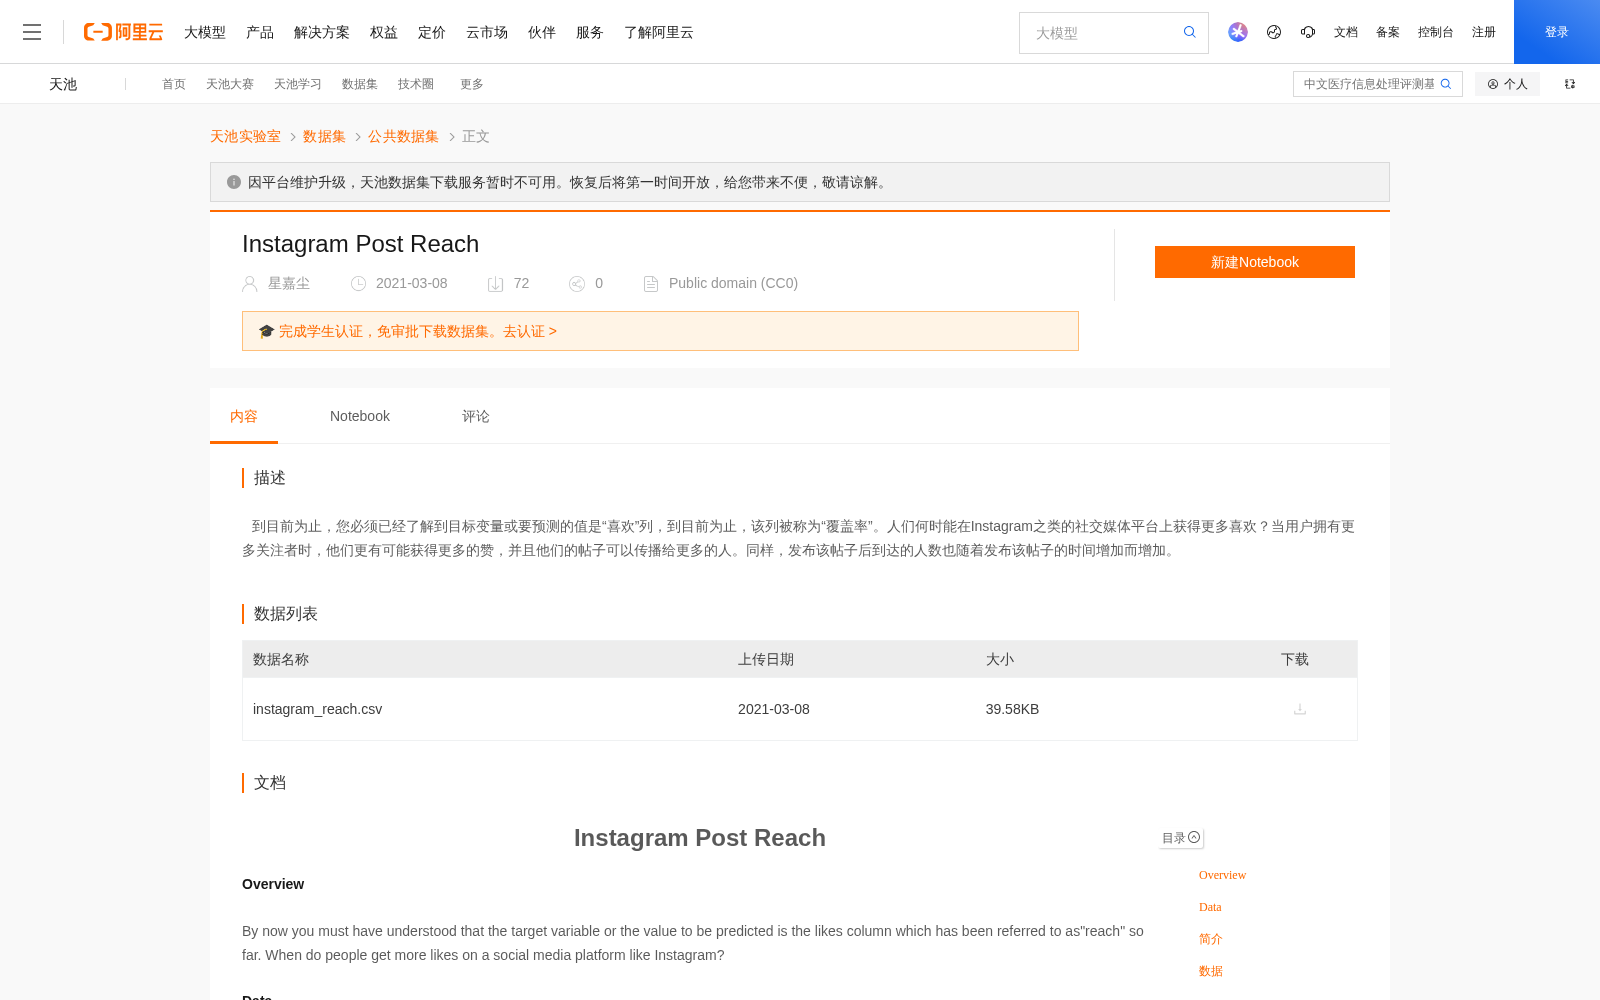Image resolution: width=1600 pixels, height=1000 pixels.
Task: Jump to 简介 in table of contents
Action: 1211,939
